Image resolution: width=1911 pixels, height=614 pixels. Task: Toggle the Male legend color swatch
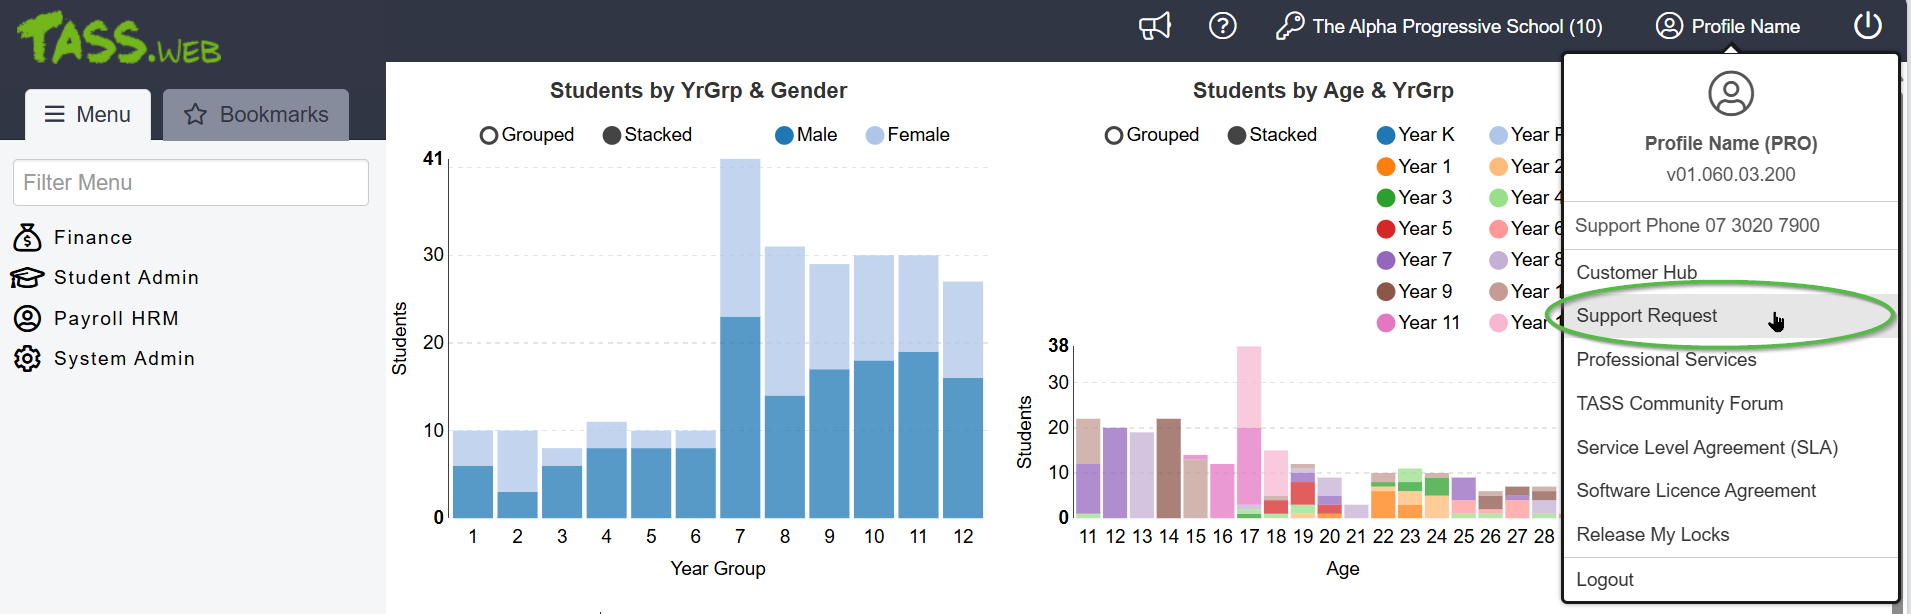[x=784, y=135]
